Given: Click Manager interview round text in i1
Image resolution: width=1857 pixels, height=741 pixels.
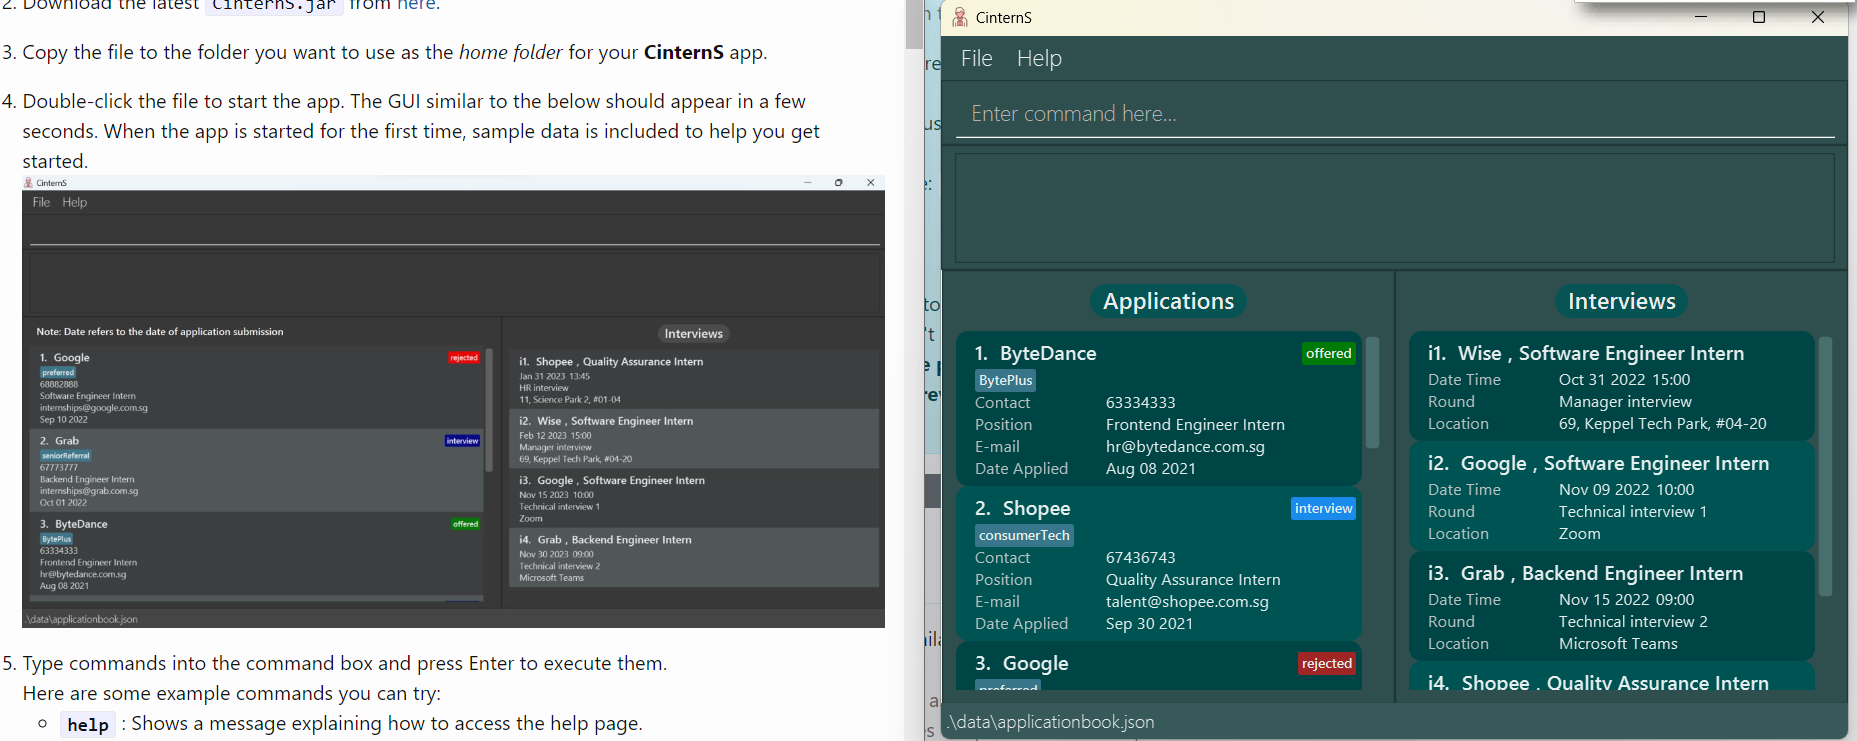Looking at the screenshot, I should (x=1625, y=402).
